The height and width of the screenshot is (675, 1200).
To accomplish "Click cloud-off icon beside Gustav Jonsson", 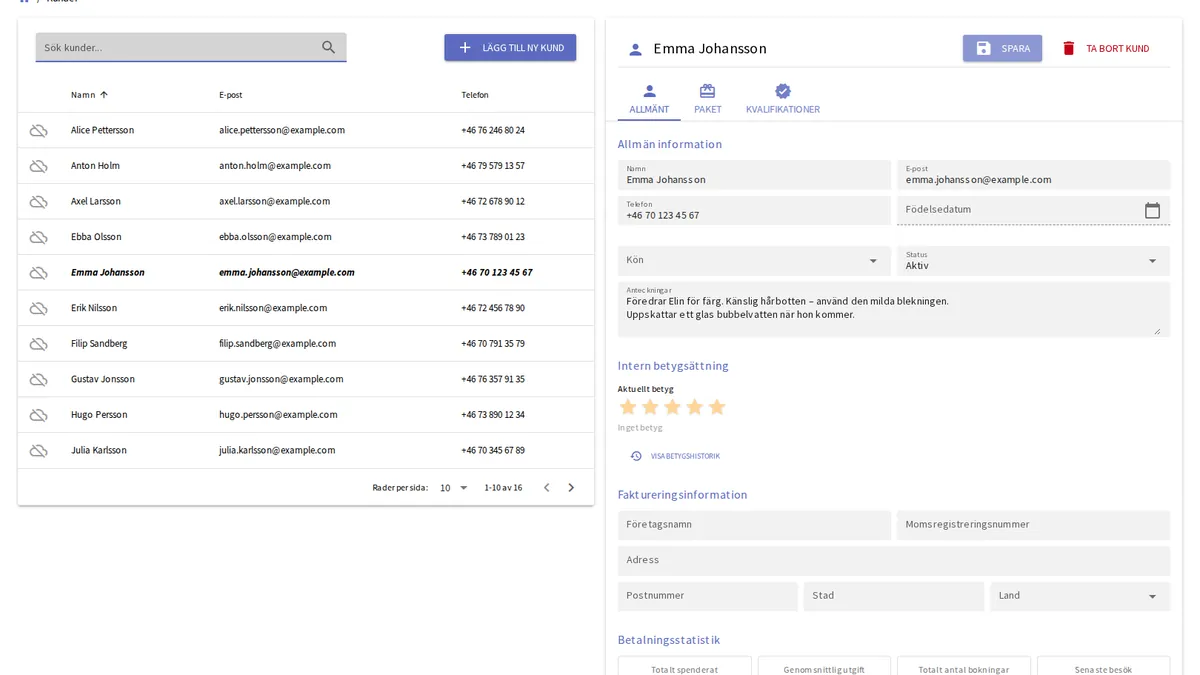I will 38,379.
